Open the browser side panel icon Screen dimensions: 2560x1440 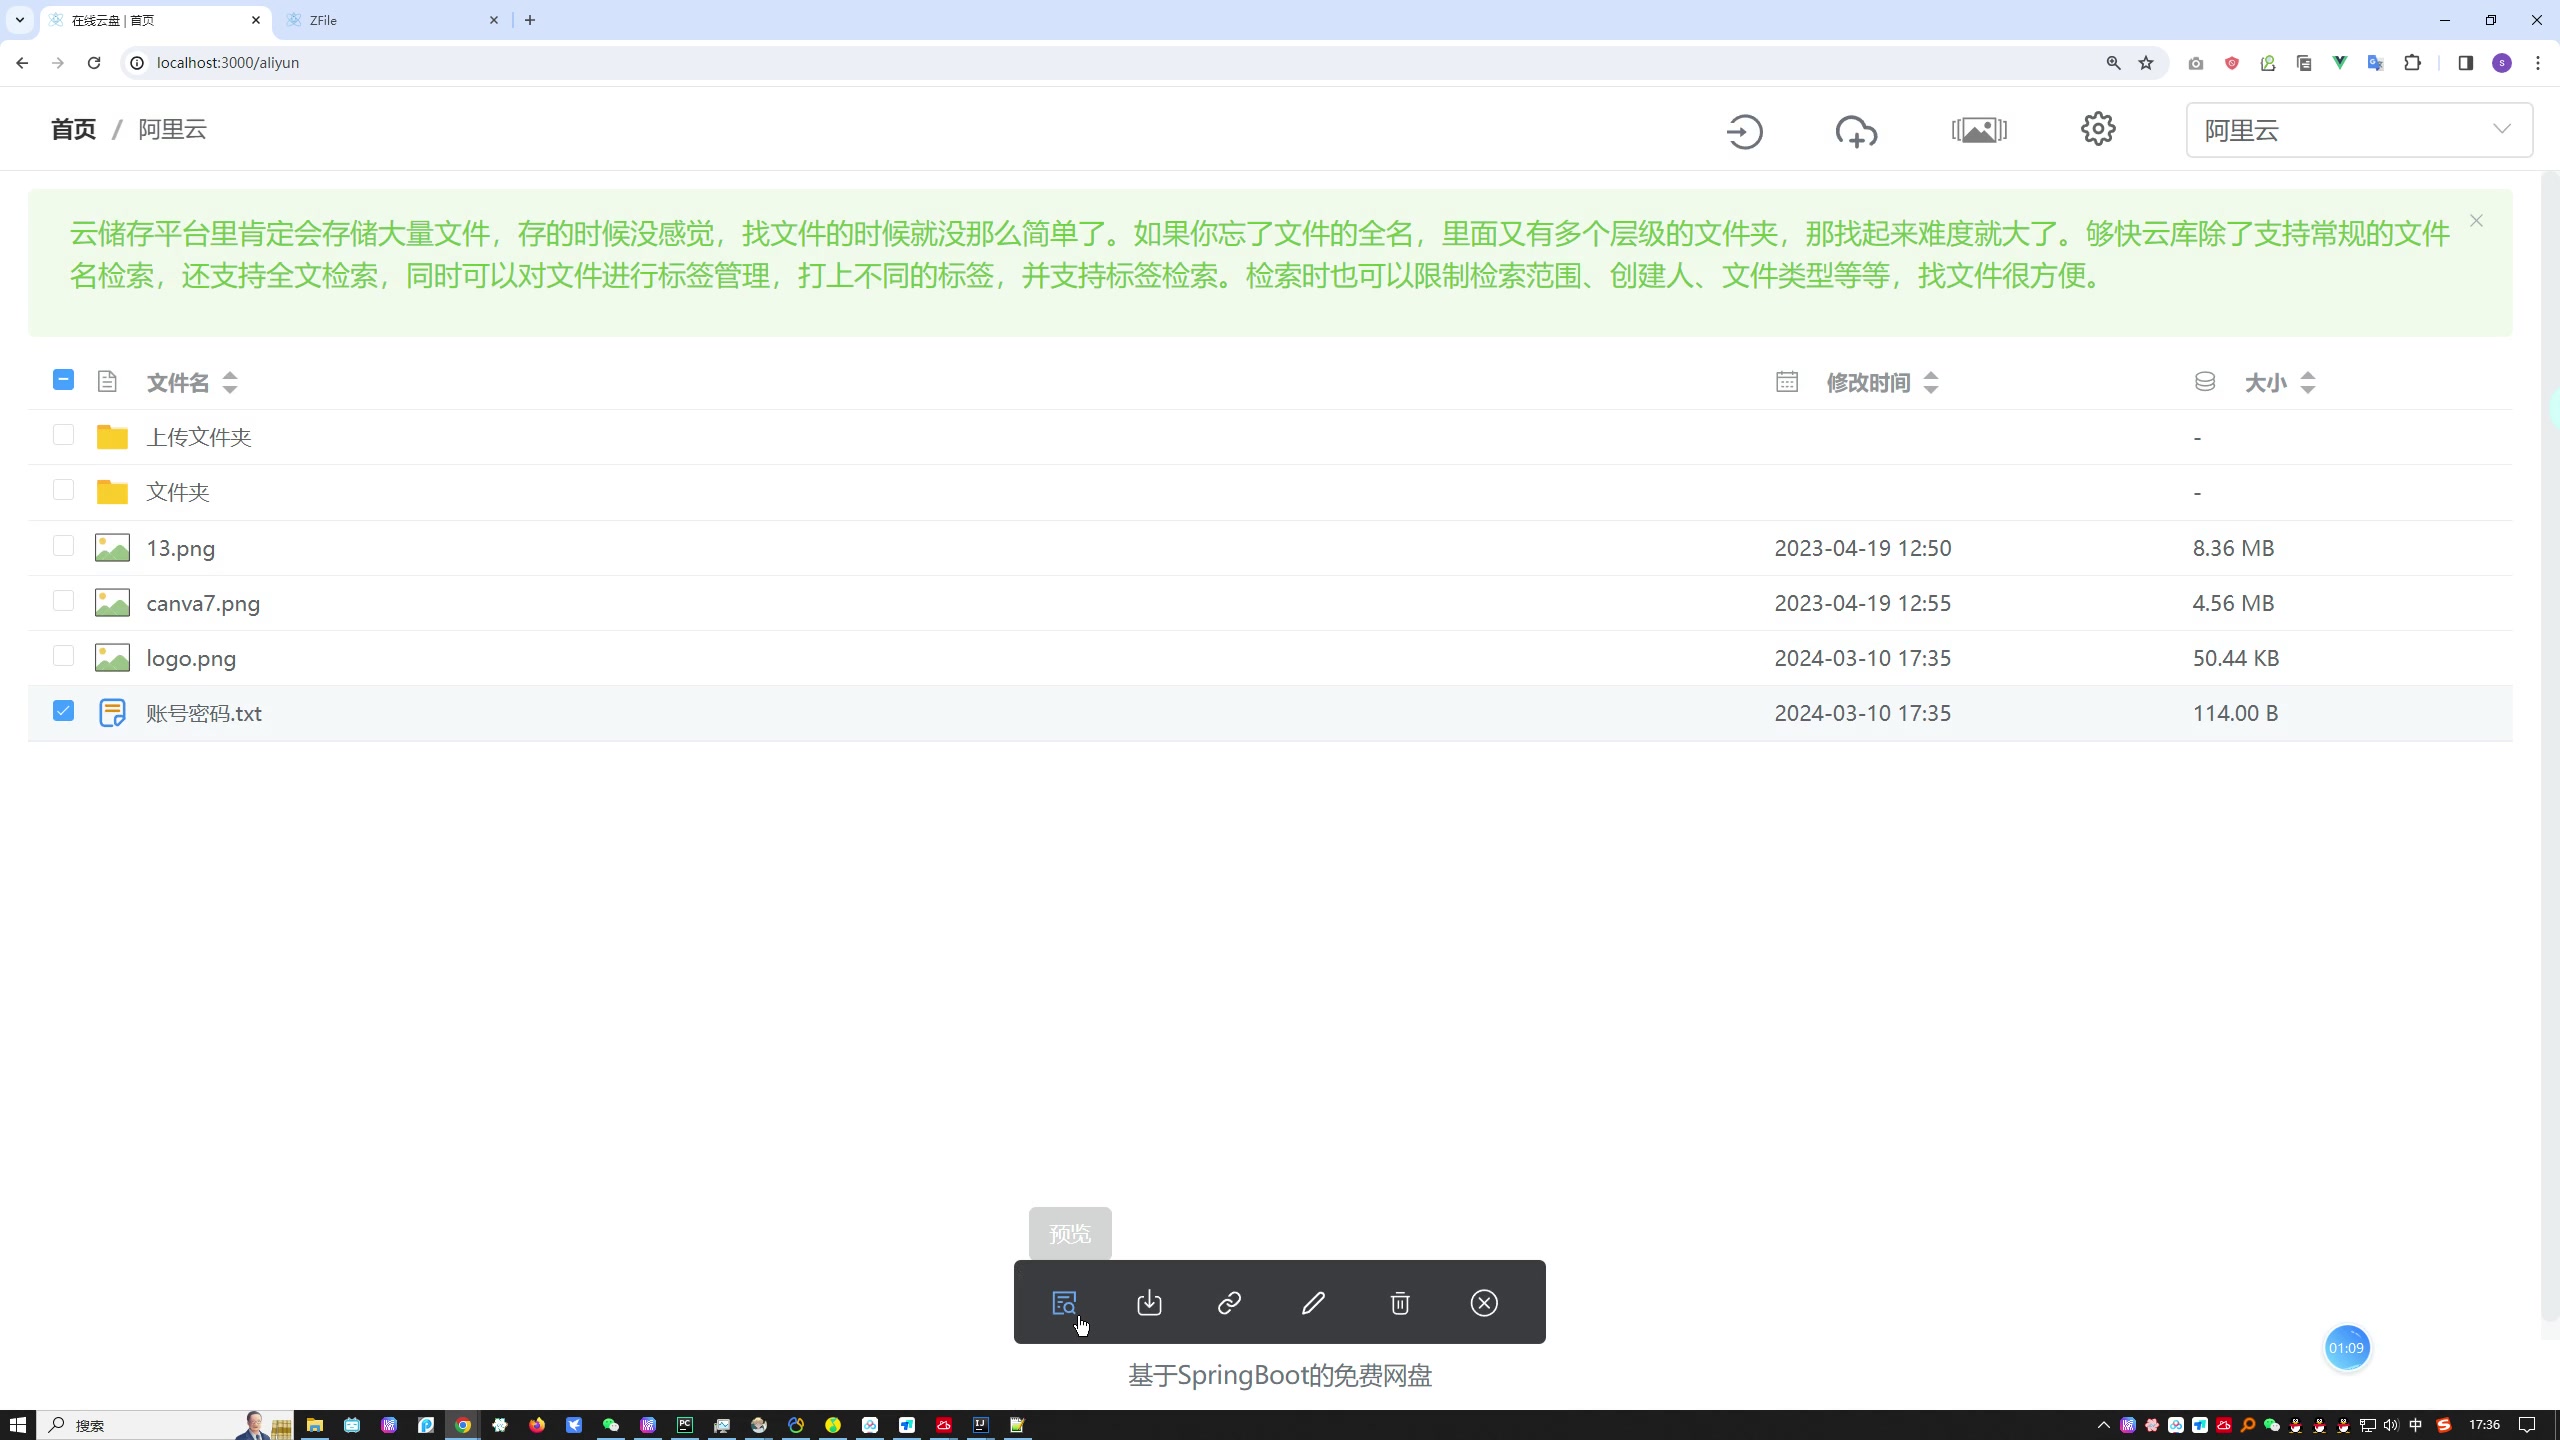coord(2465,63)
